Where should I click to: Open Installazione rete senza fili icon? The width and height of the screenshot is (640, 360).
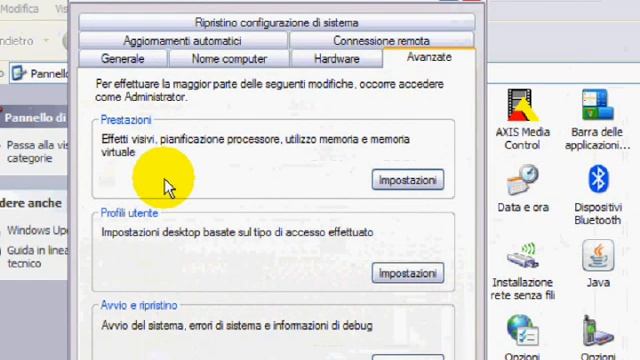[522, 256]
